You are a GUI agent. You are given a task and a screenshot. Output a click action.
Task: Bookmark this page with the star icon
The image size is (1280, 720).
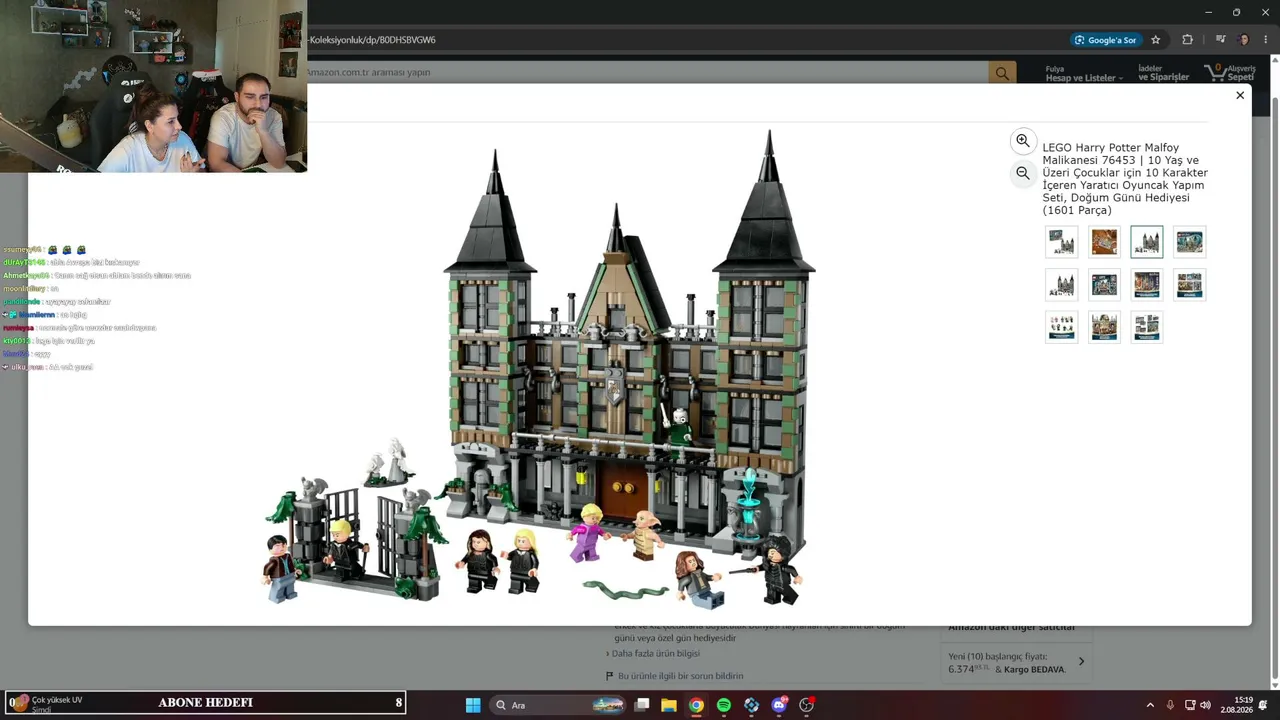pyautogui.click(x=1156, y=40)
